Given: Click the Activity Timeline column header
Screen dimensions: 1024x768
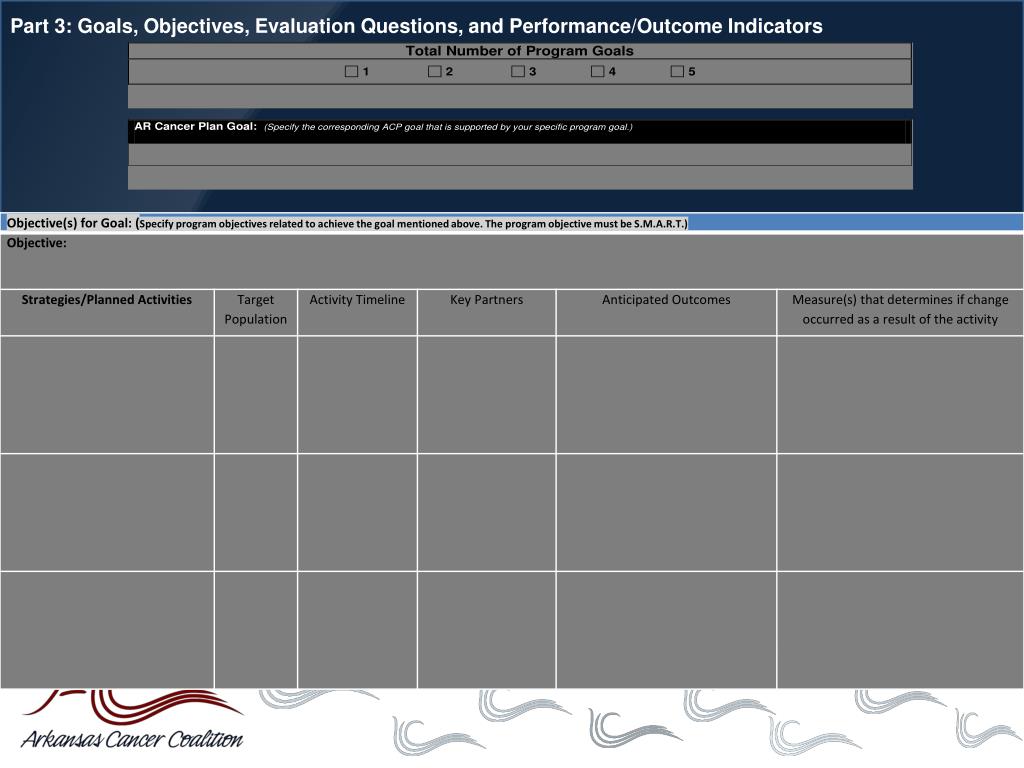Looking at the screenshot, I should 357,313.
